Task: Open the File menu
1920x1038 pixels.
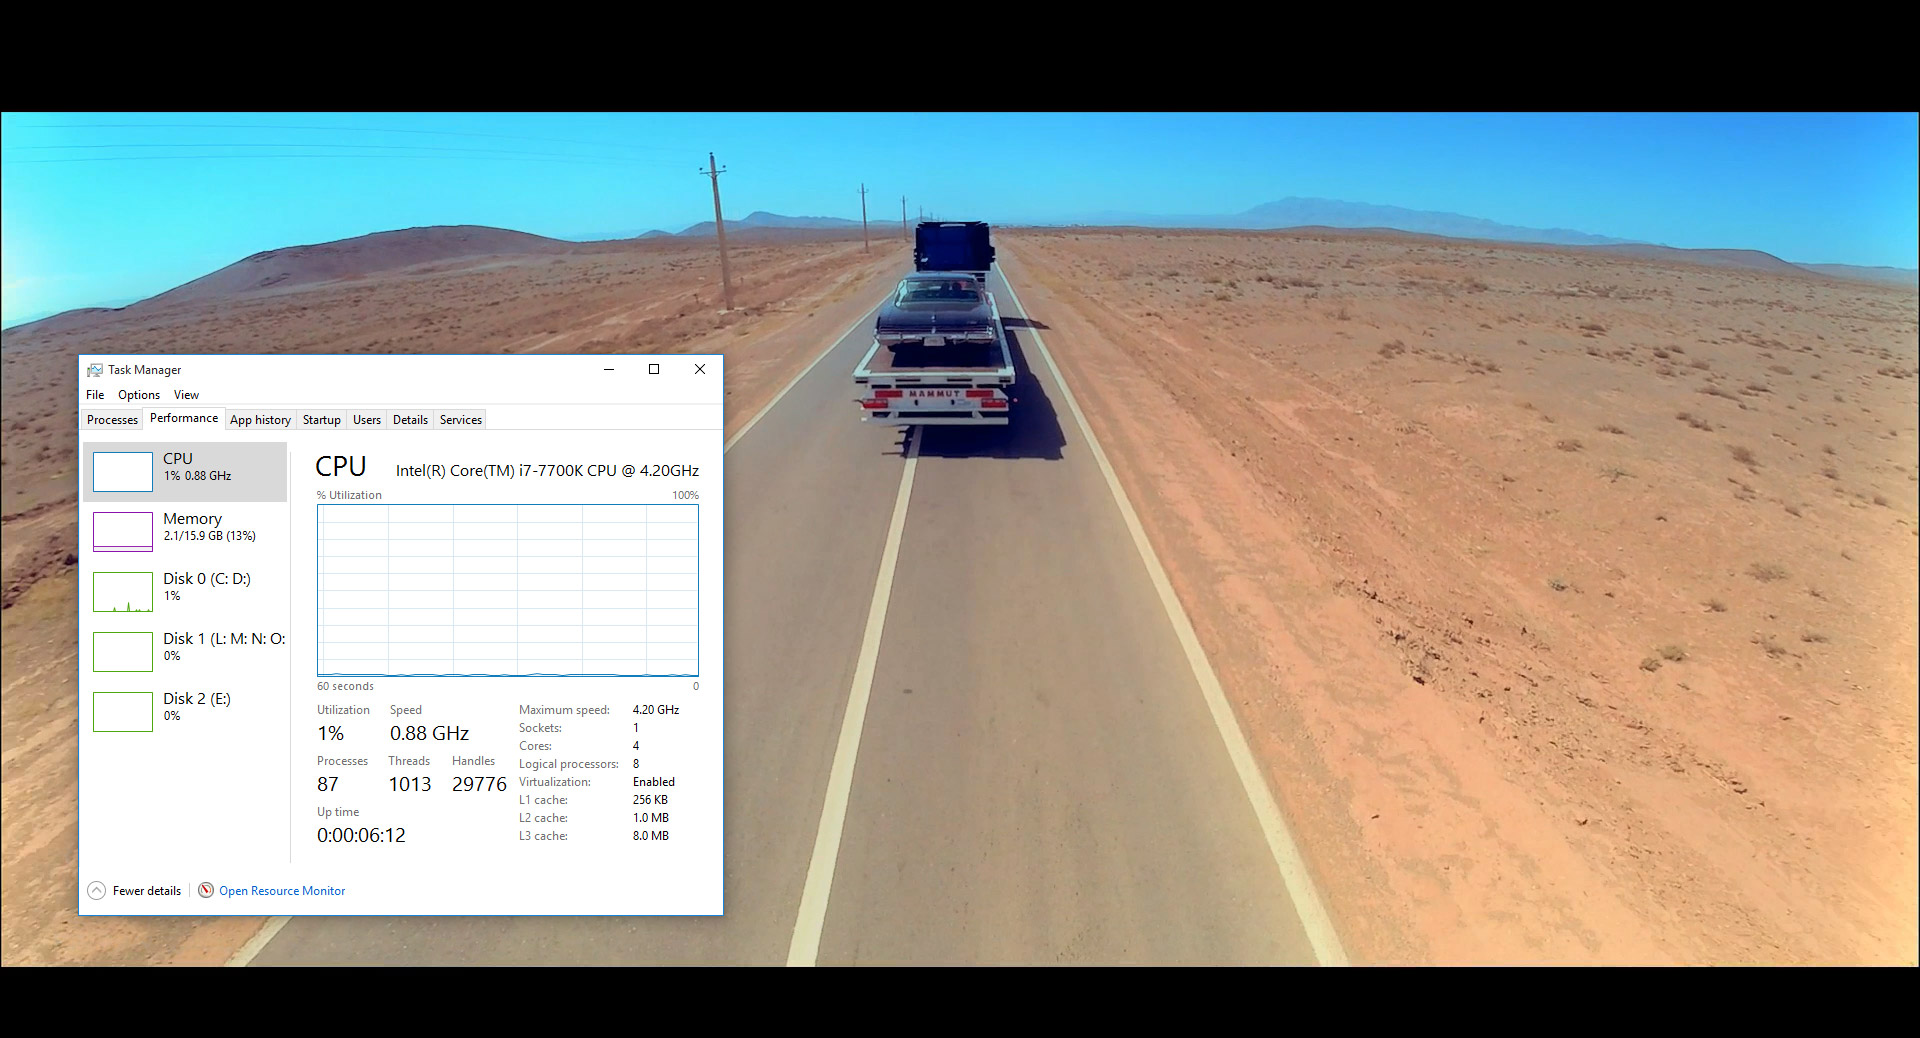Action: (95, 395)
